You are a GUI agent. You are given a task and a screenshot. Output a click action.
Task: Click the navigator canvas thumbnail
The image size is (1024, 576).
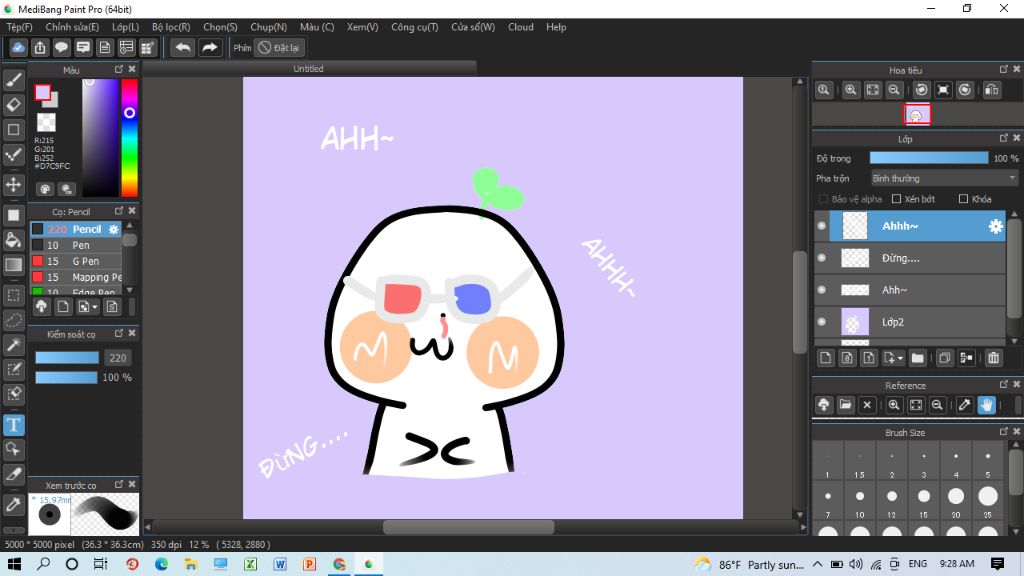916,115
